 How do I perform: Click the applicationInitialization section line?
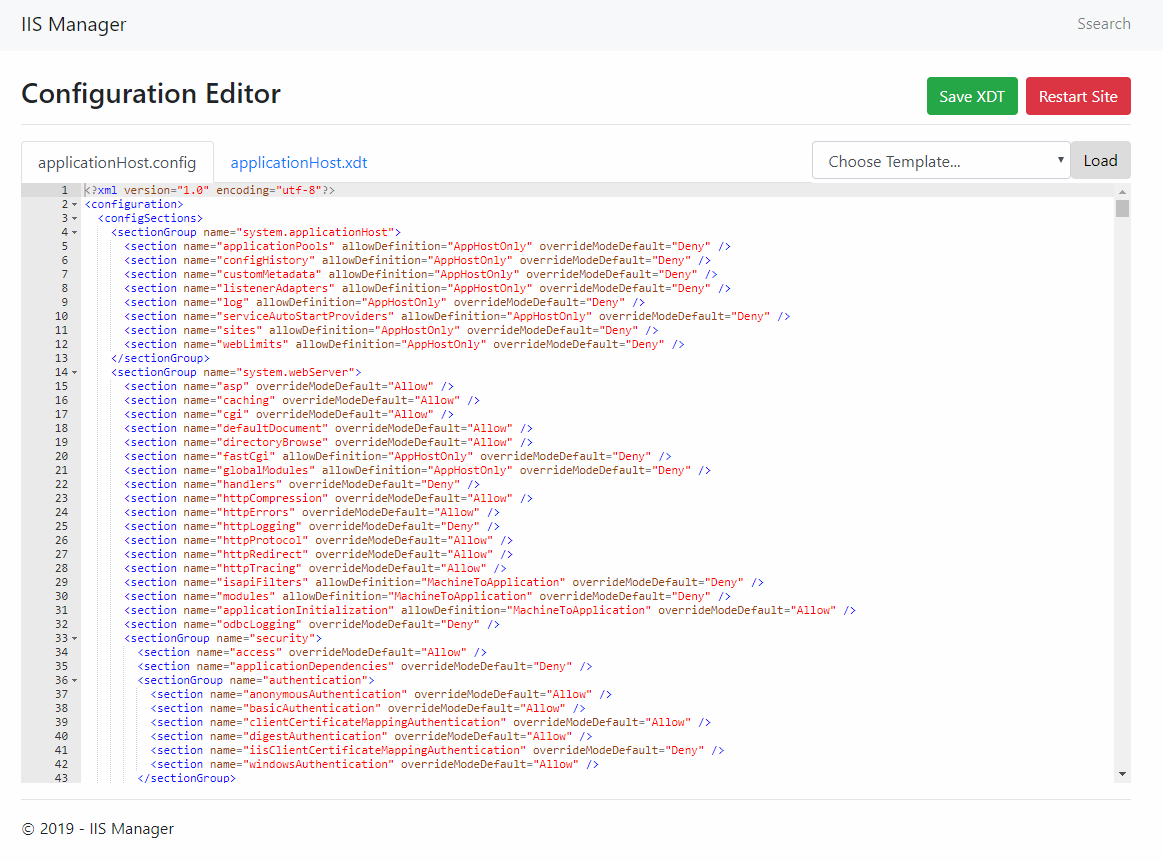490,611
